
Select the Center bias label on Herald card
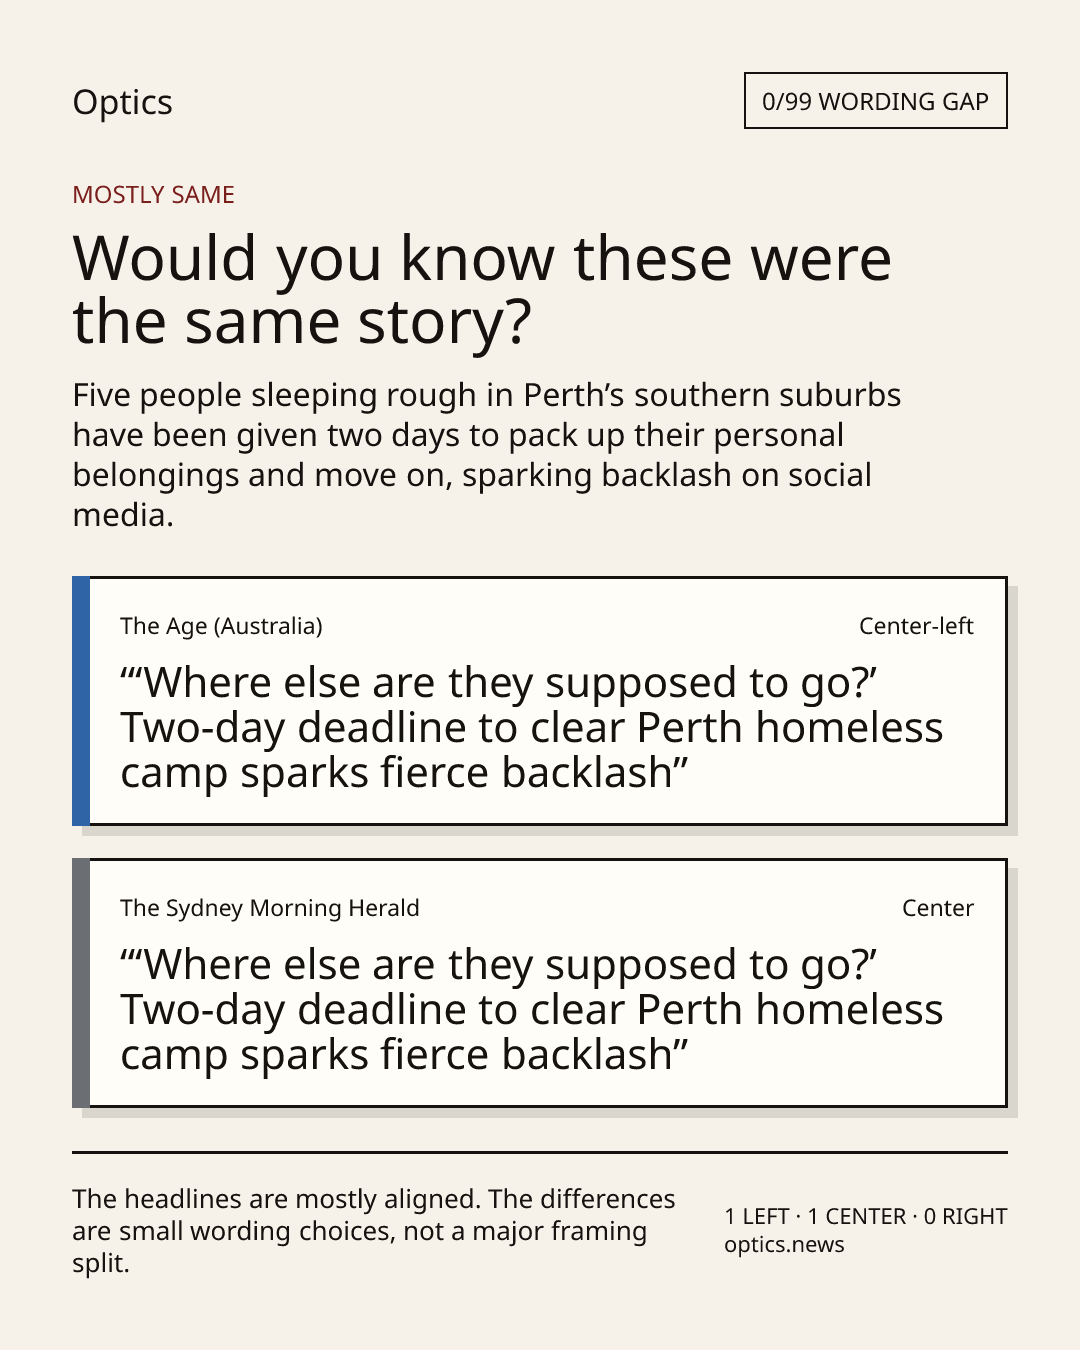pyautogui.click(x=937, y=908)
